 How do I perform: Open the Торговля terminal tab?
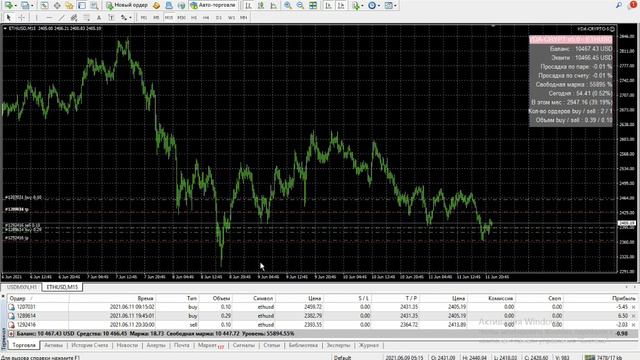point(24,345)
